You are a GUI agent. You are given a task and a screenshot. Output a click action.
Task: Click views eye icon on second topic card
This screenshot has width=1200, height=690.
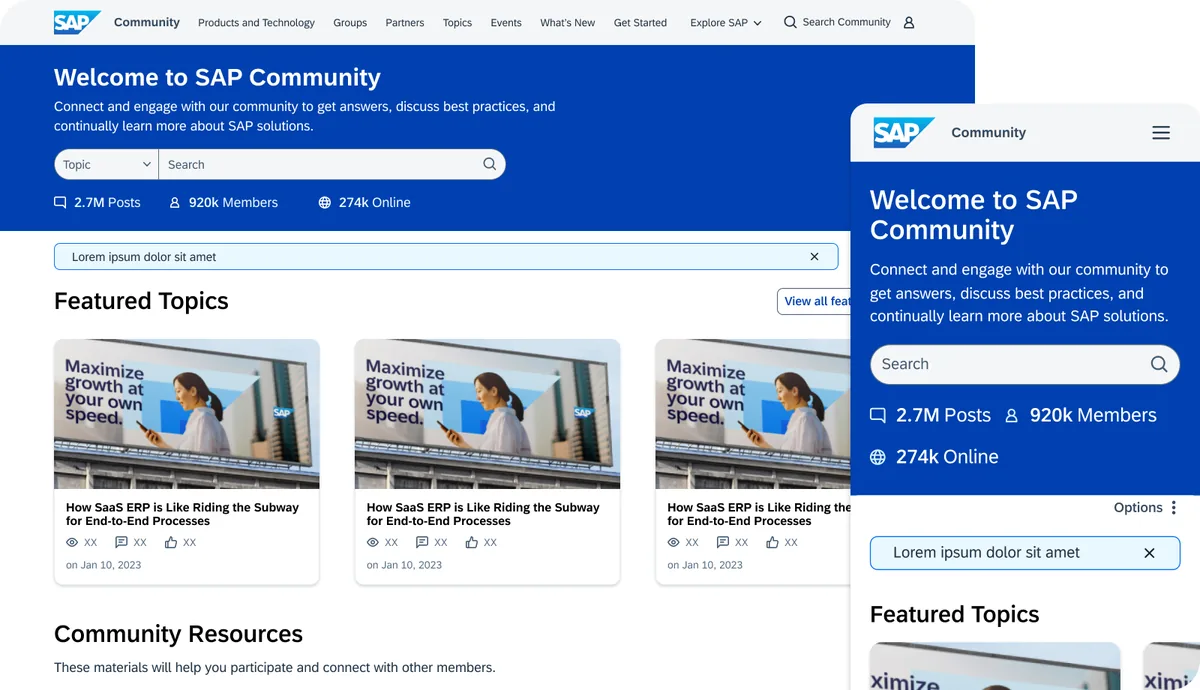point(373,542)
